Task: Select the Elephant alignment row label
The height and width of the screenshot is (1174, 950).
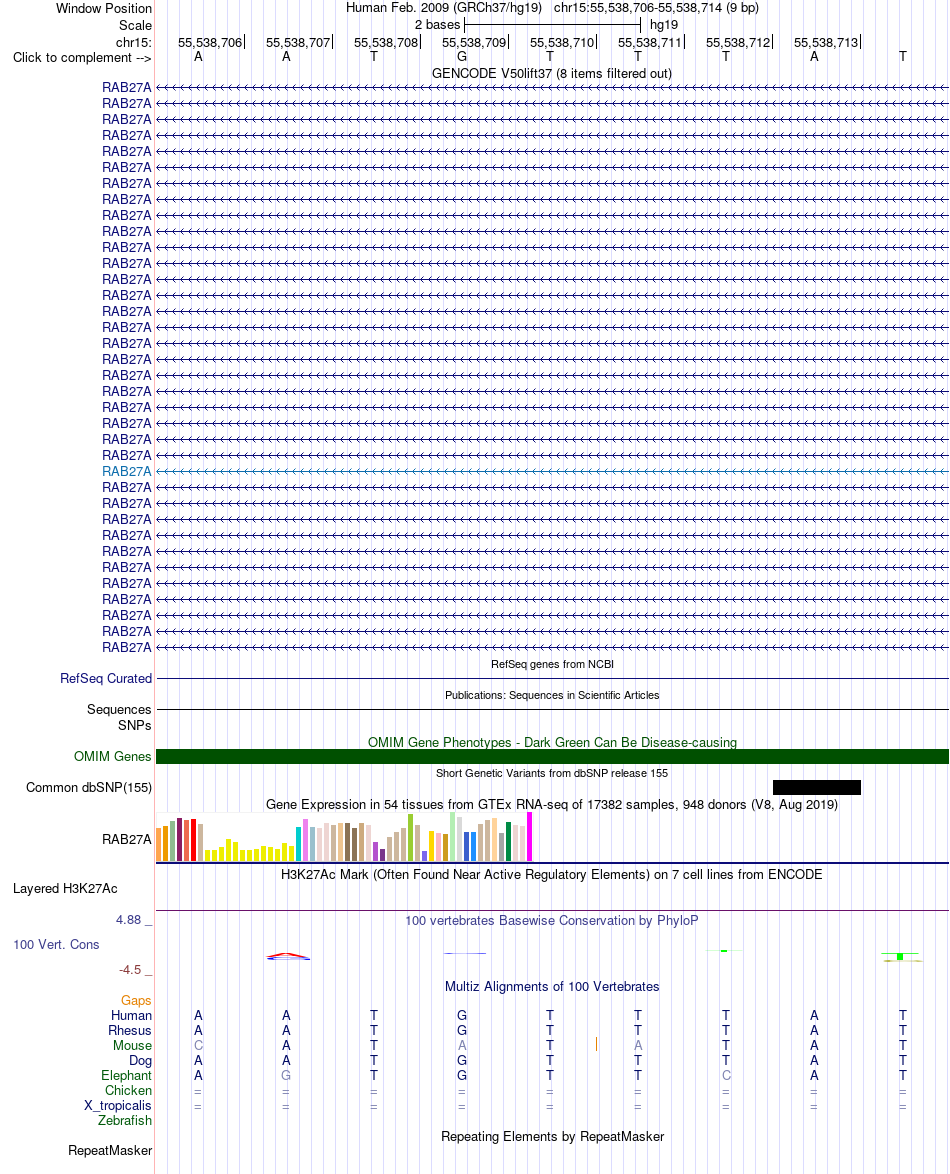Action: coord(127,1075)
